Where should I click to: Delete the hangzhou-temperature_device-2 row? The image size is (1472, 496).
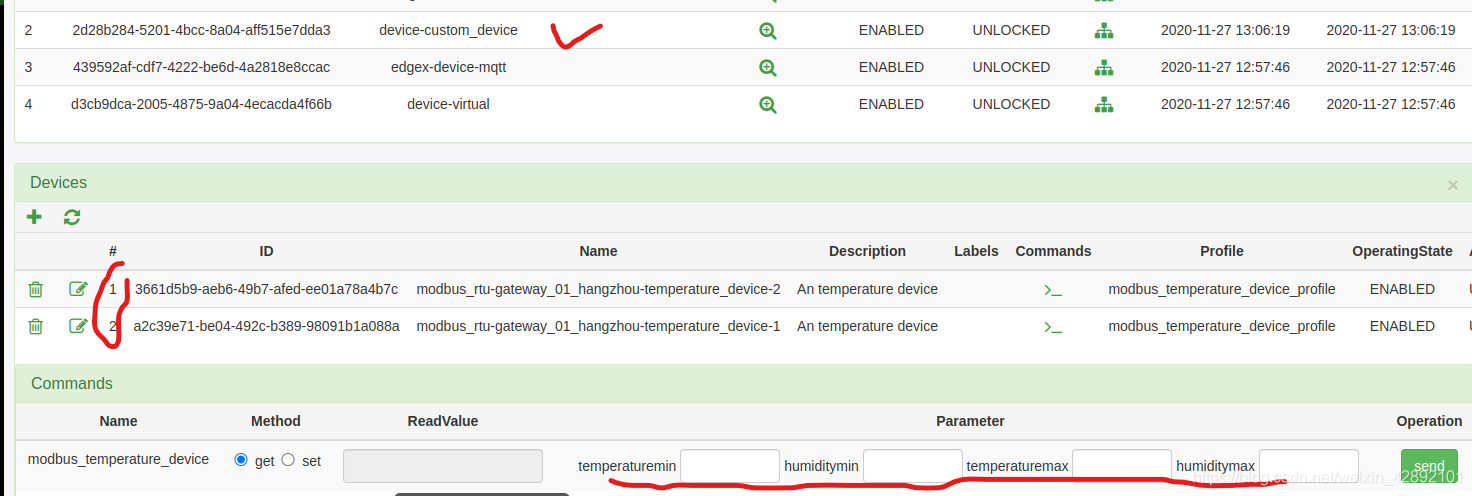coord(36,289)
